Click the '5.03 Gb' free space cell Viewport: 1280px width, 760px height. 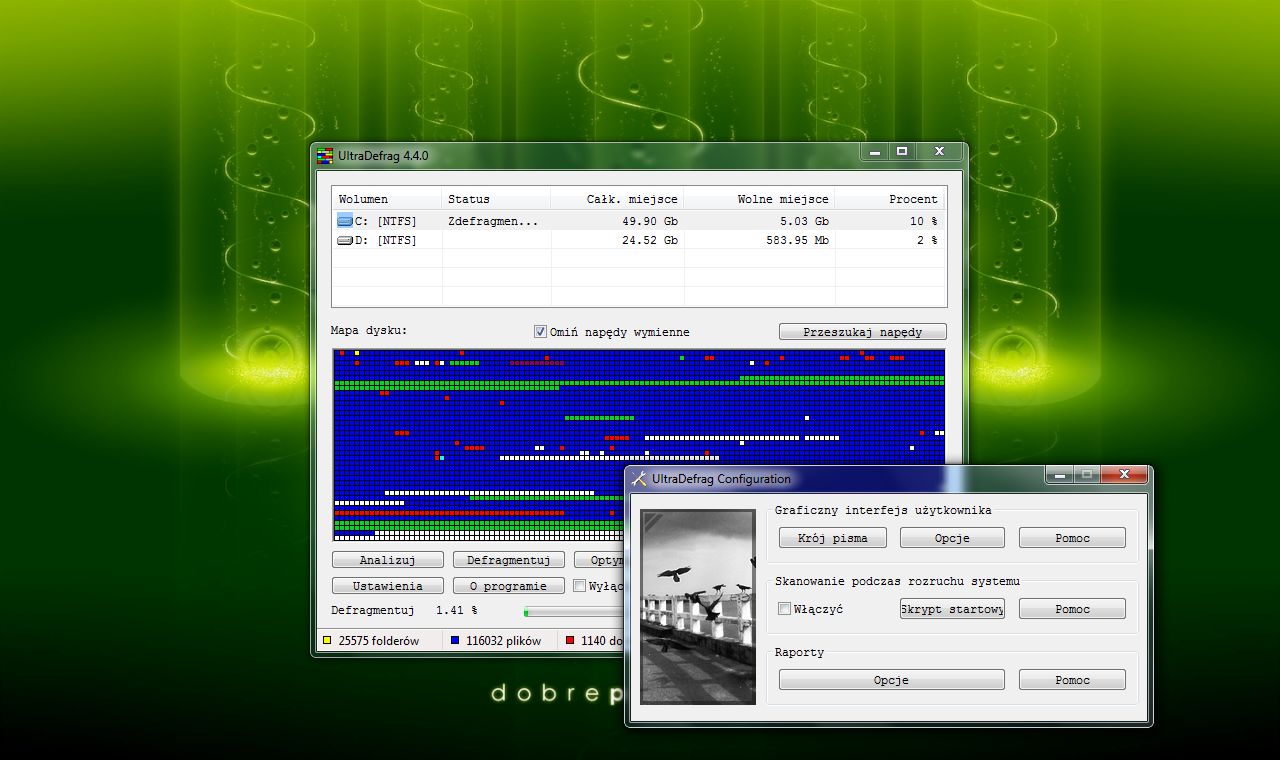803,221
